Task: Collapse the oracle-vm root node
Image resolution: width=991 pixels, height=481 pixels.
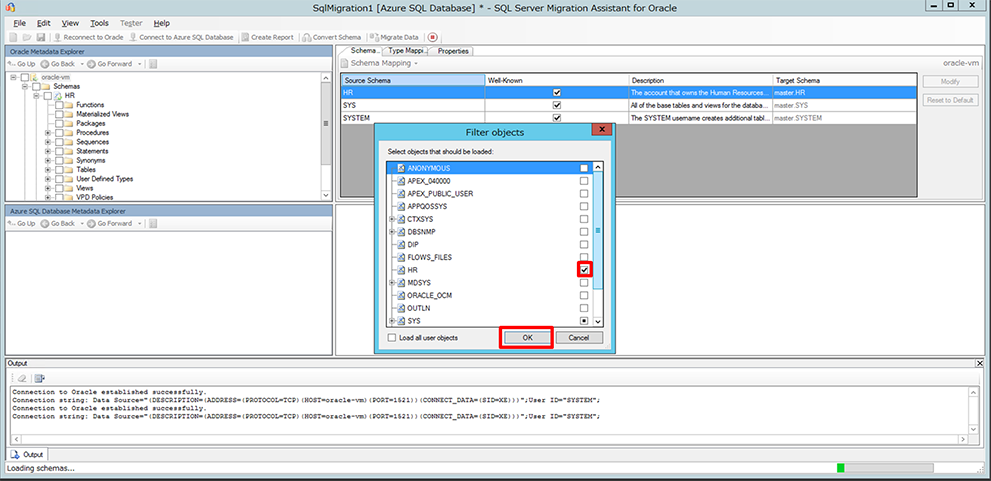Action: click(x=15, y=77)
